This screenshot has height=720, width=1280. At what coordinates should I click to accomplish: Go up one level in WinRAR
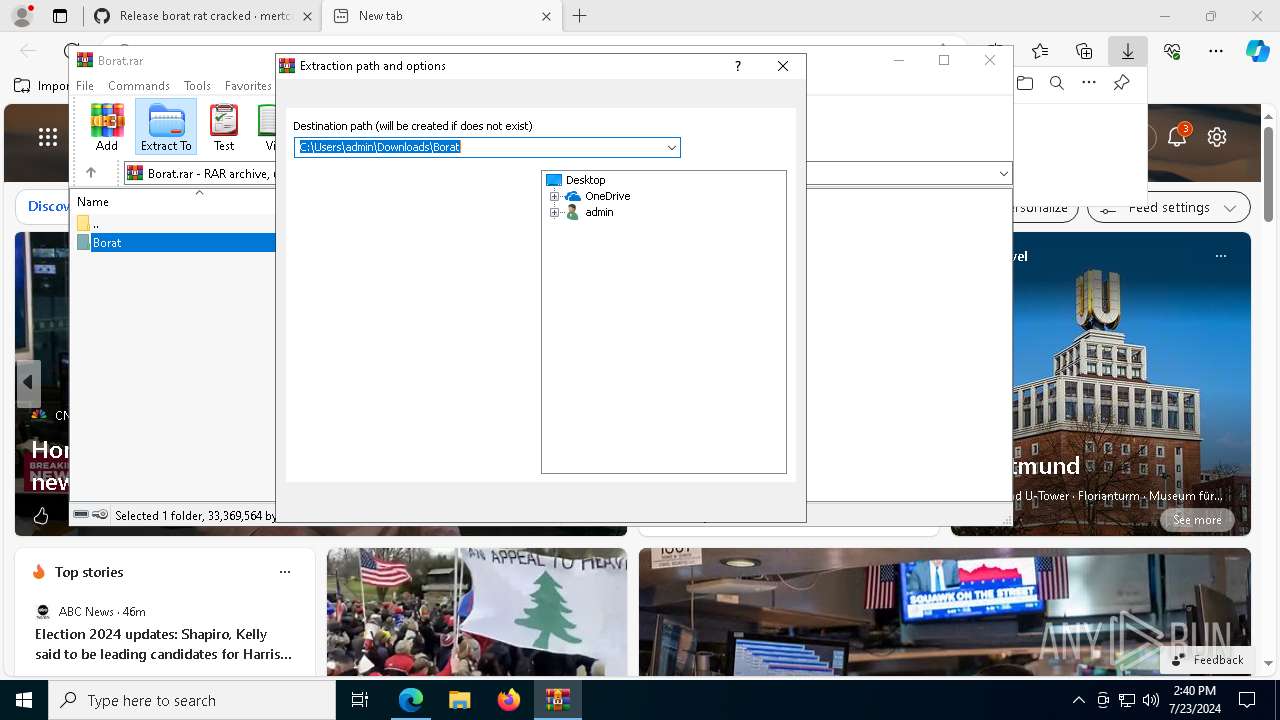[91, 173]
